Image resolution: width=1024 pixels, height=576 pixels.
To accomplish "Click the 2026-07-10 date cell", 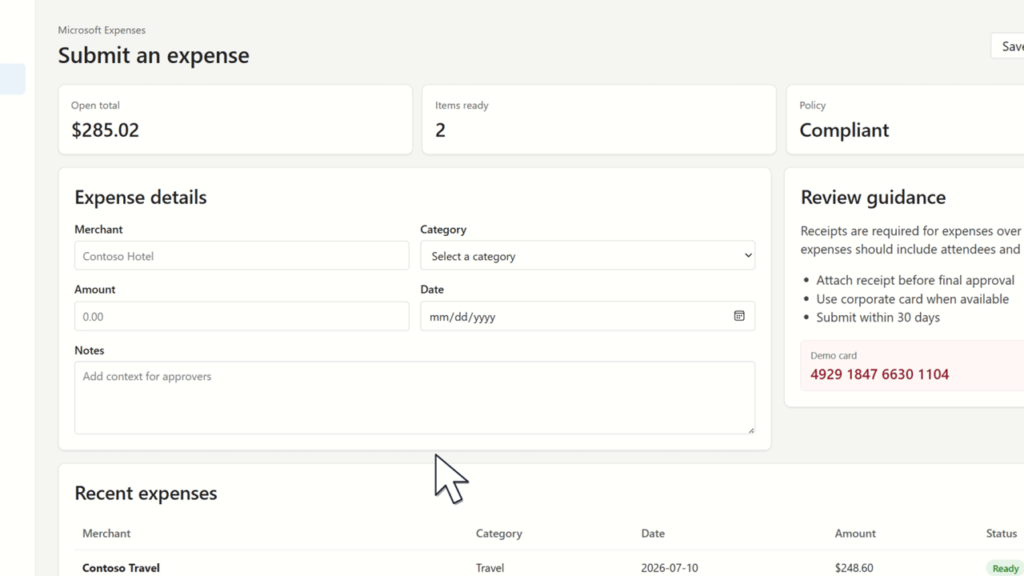I will 669,568.
